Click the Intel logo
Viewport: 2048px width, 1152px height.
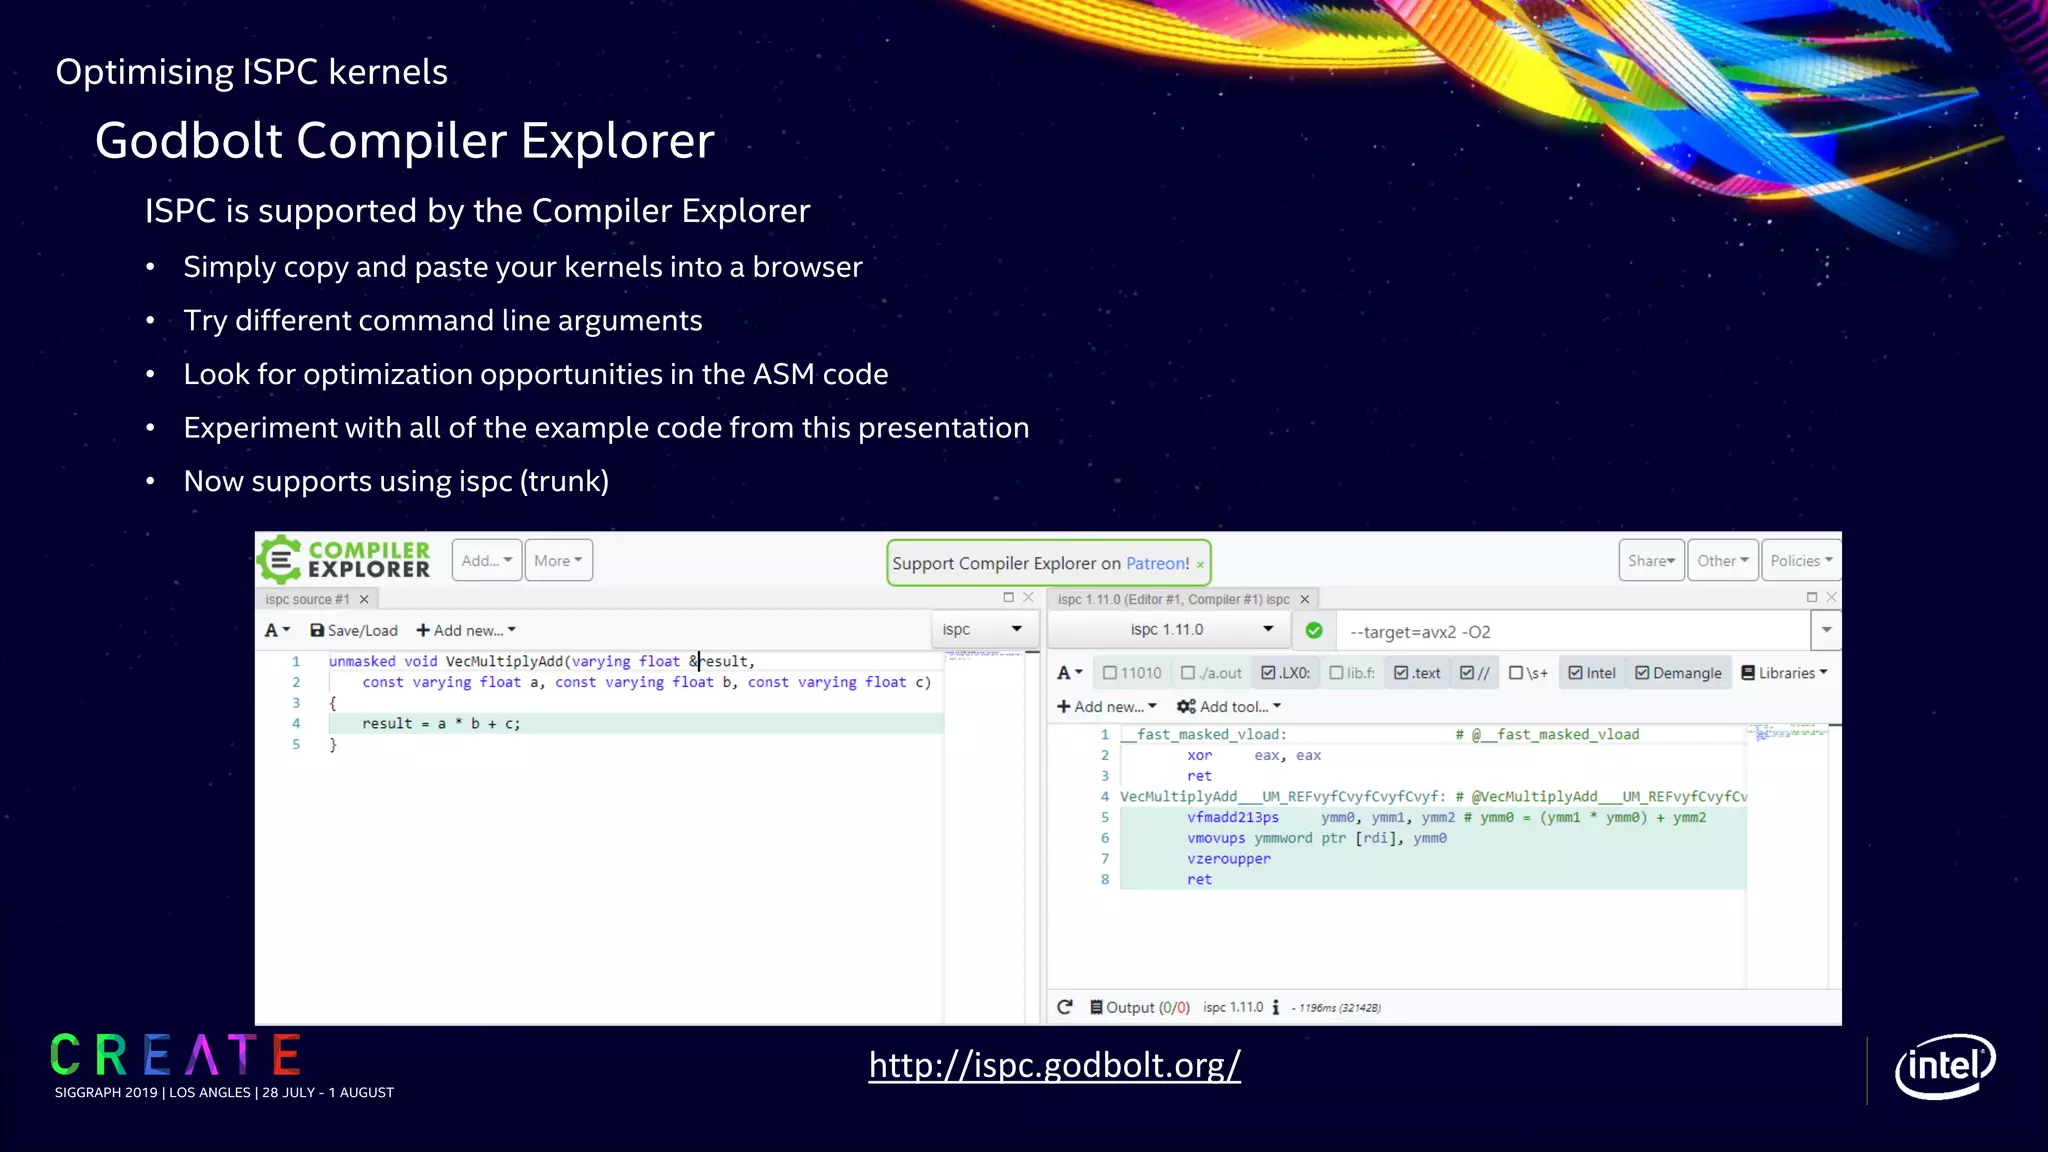[1945, 1066]
